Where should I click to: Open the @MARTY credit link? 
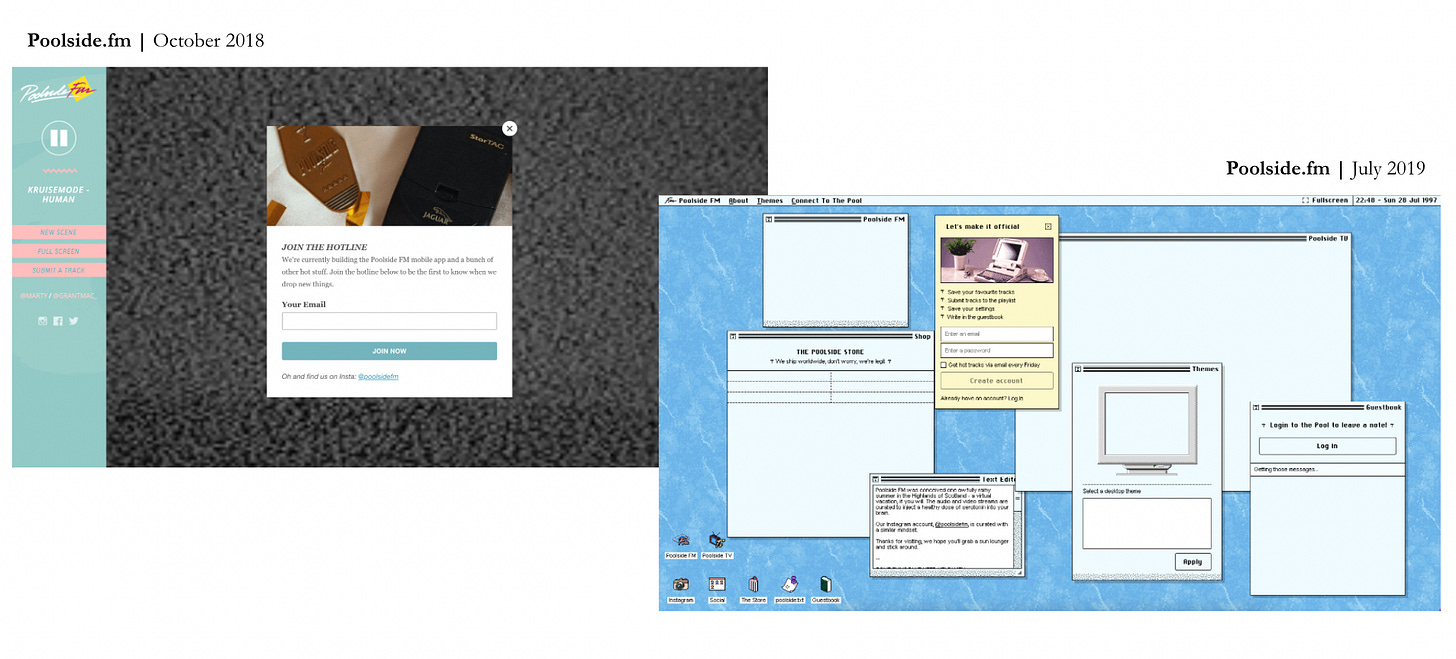[33, 296]
